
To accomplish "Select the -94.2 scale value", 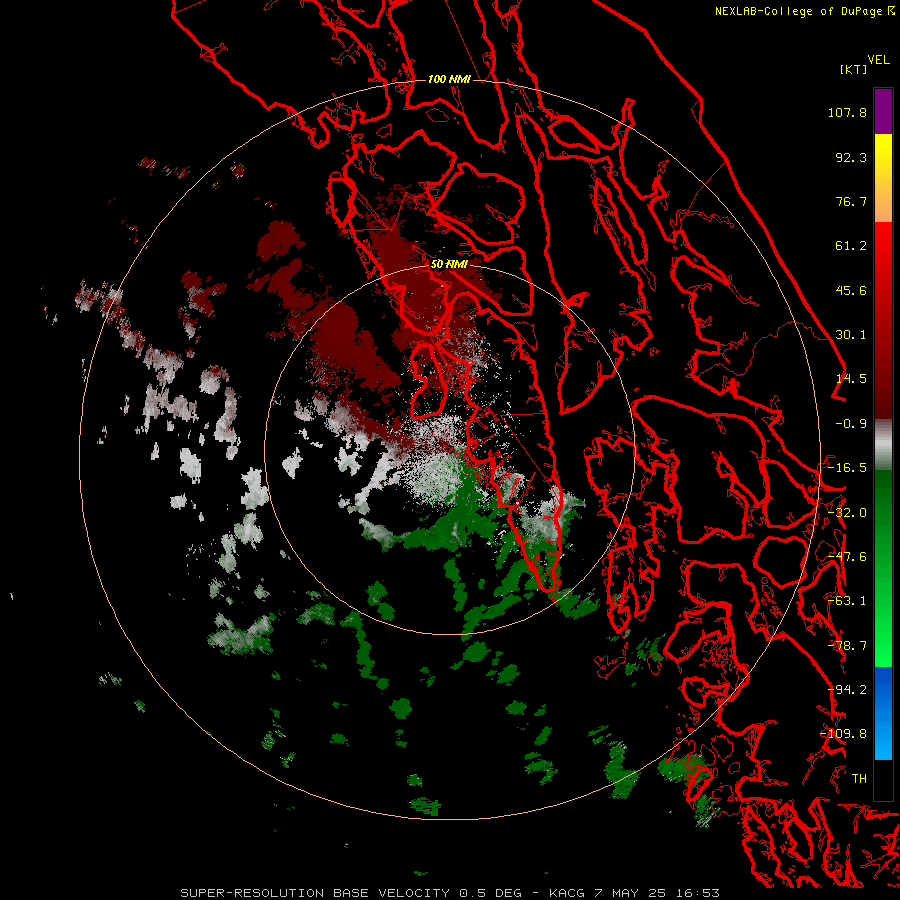I will coord(847,690).
